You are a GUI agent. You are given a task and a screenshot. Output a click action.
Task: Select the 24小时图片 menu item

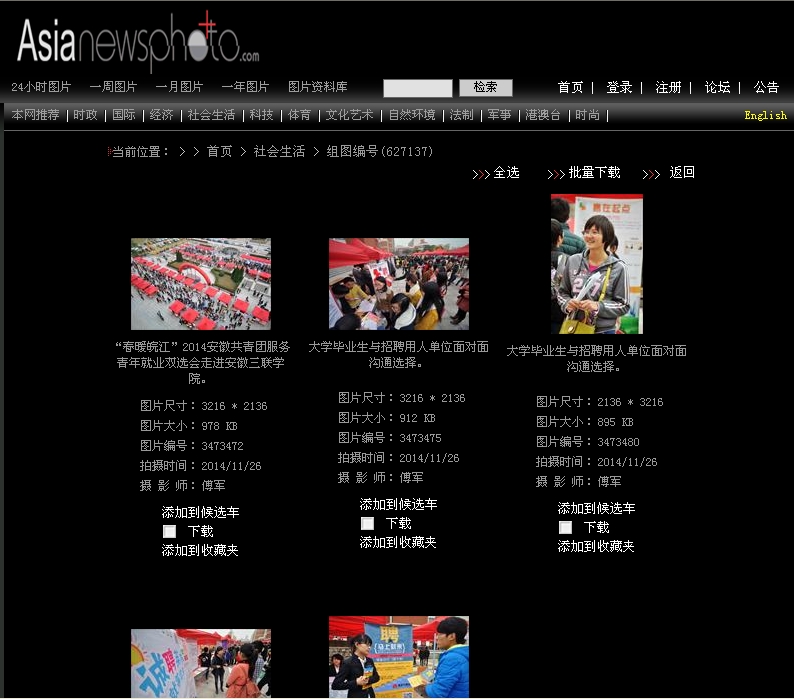[x=41, y=87]
